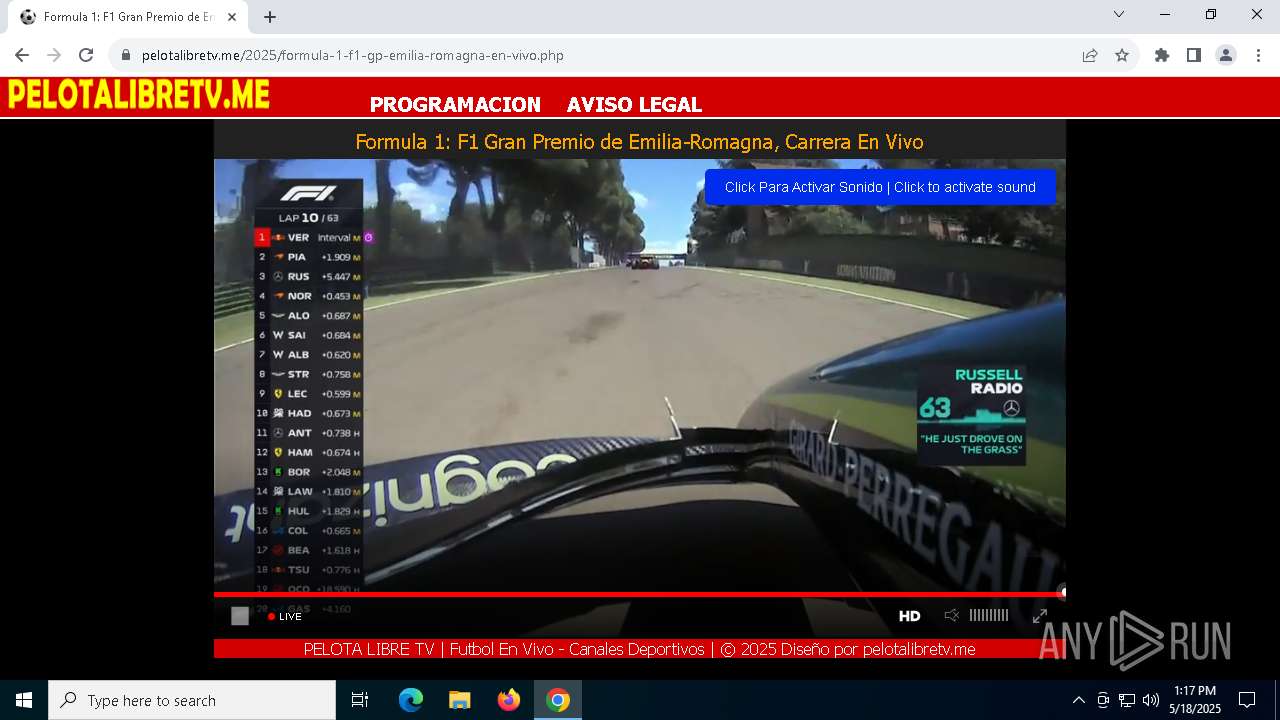The image size is (1280, 720).
Task: Toggle the browser side panel
Action: coord(1194,55)
